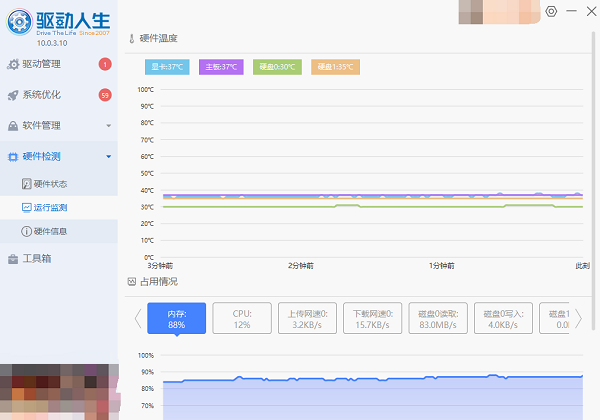Open the 硬件状态 submenu item
This screenshot has width=600, height=420.
tap(50, 184)
